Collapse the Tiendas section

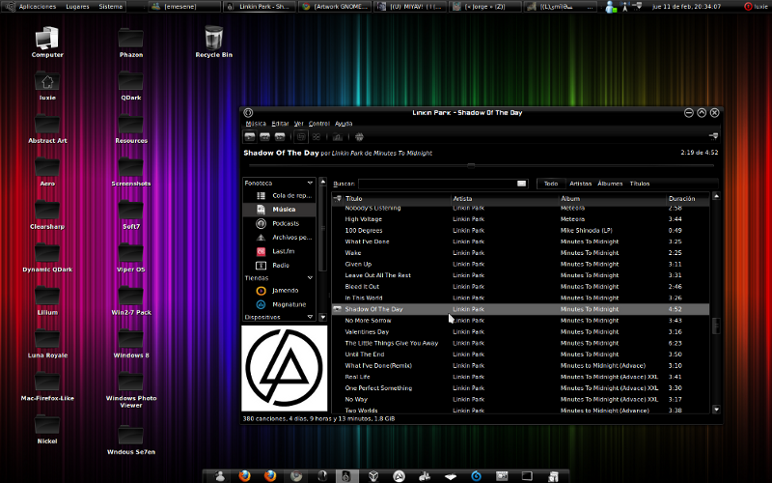click(x=310, y=278)
